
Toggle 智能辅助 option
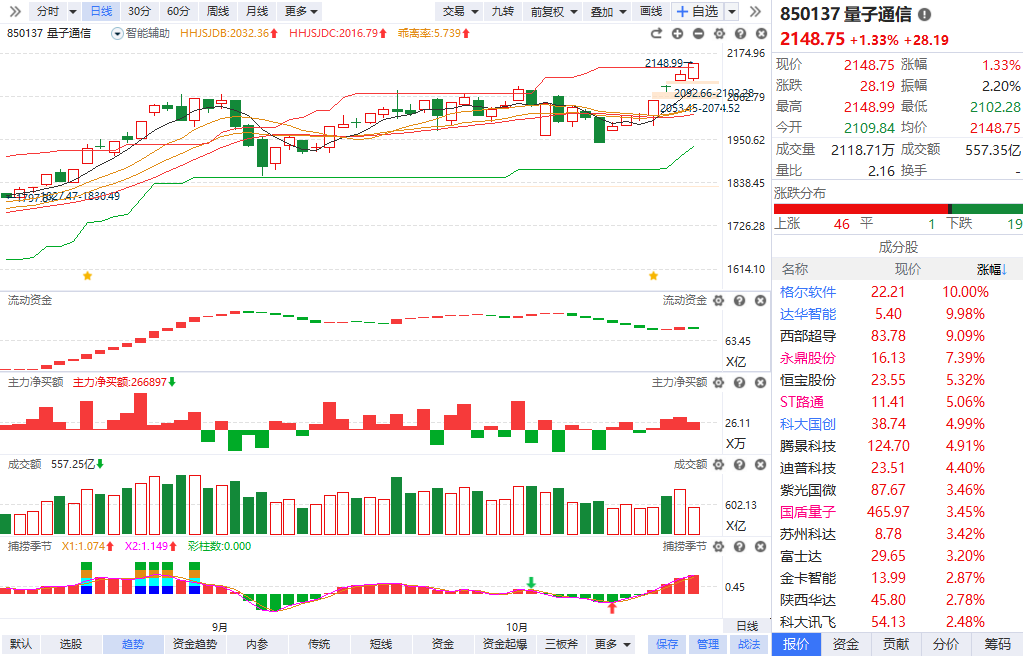click(x=140, y=33)
